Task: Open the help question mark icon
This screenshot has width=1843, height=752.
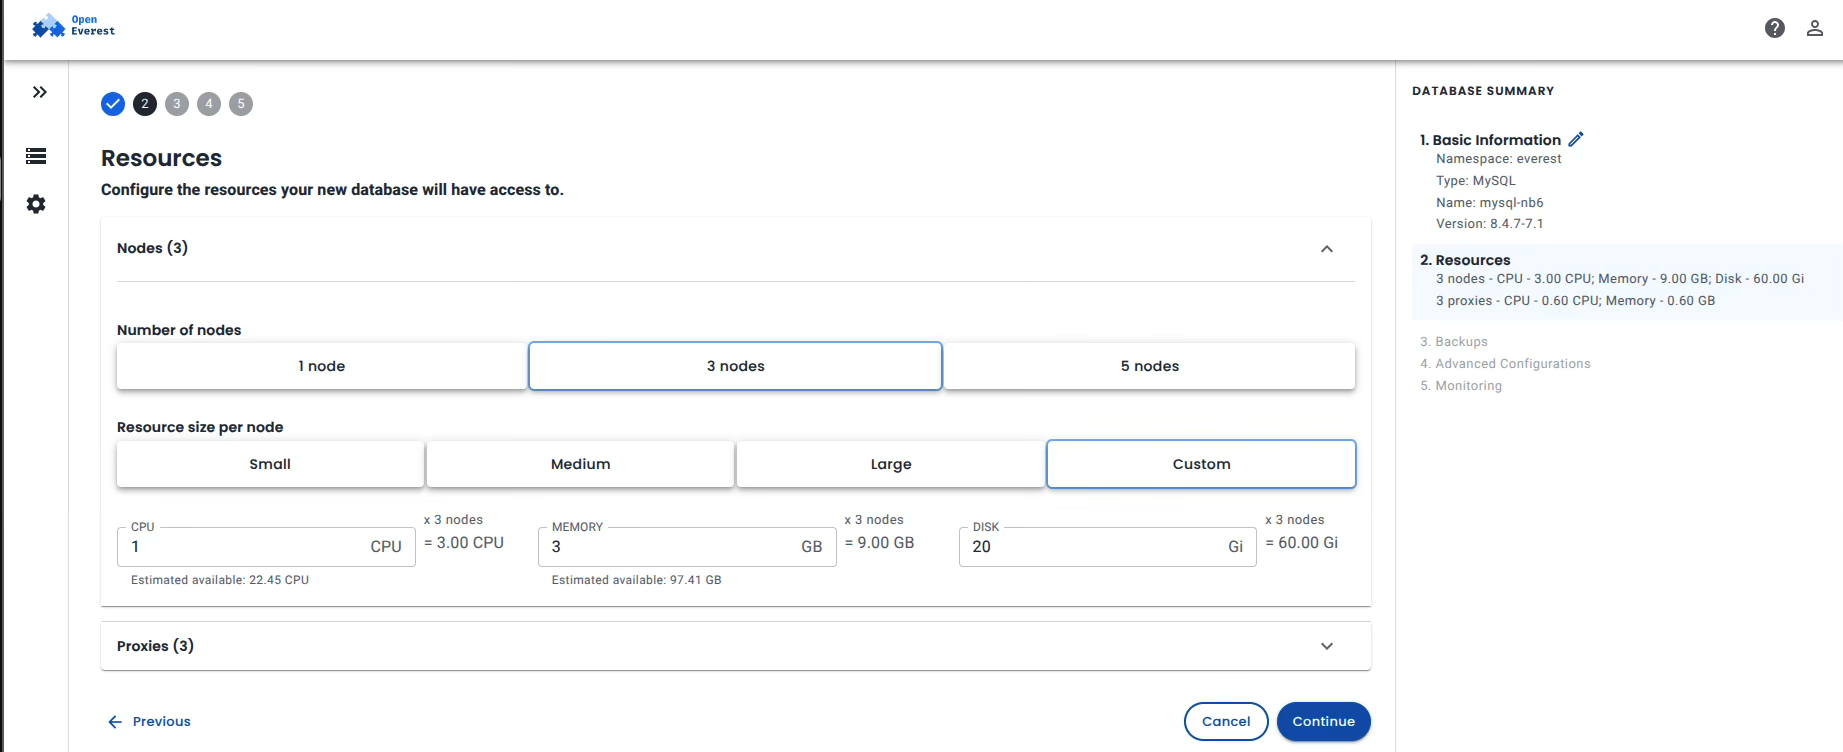Action: point(1774,28)
